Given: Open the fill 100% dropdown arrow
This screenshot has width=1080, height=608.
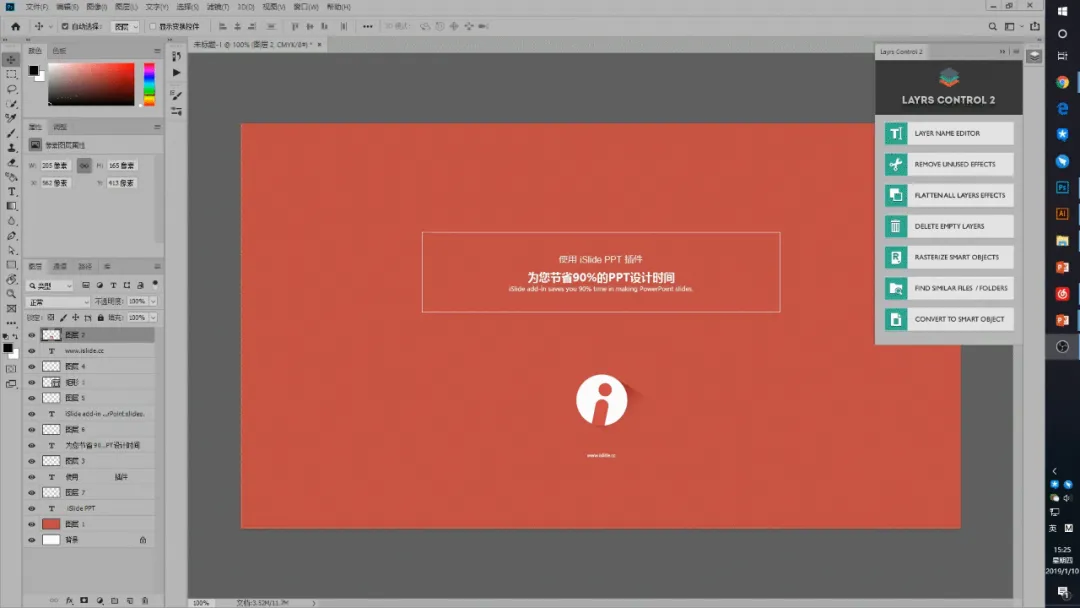Looking at the screenshot, I should [x=153, y=317].
